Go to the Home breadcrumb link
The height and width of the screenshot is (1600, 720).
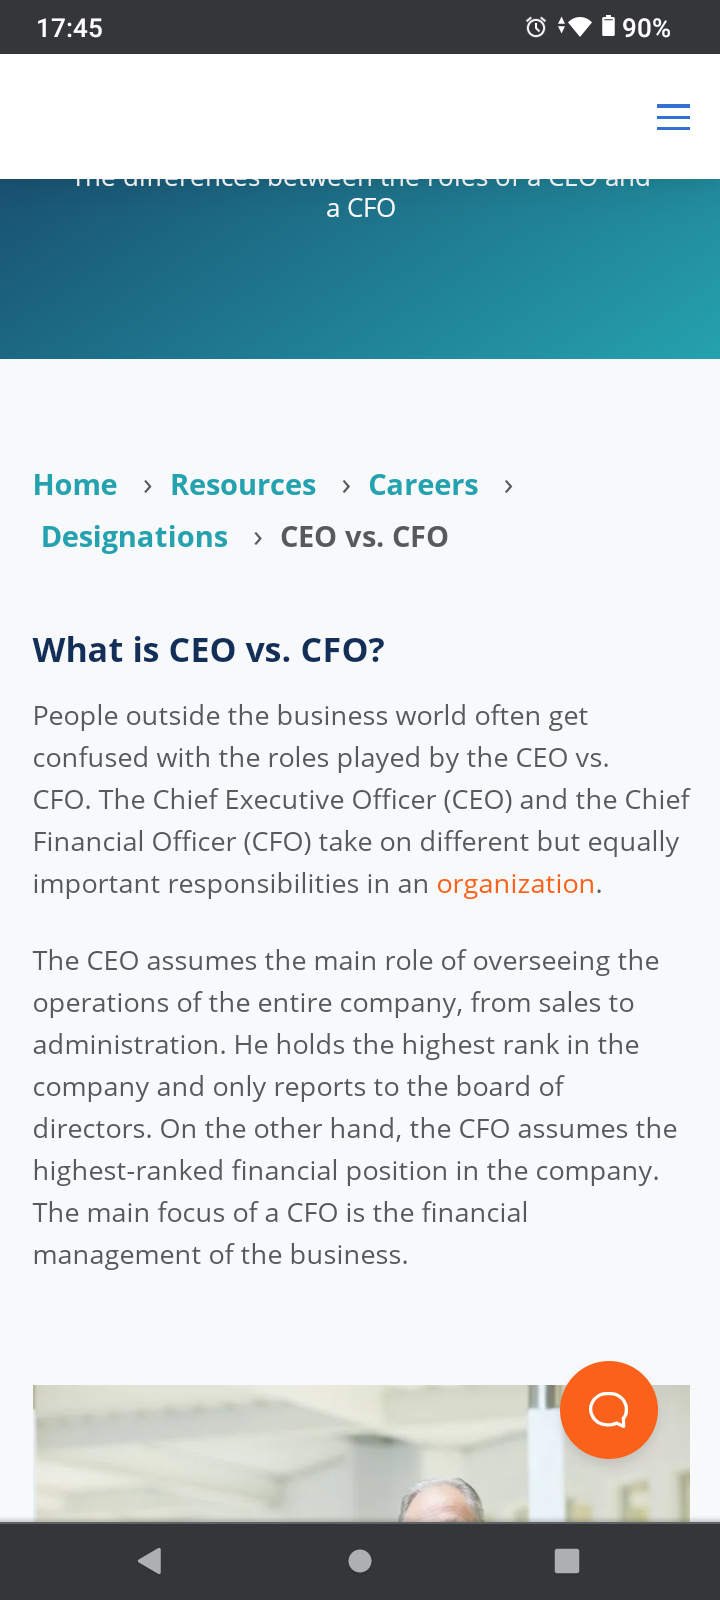pos(75,485)
